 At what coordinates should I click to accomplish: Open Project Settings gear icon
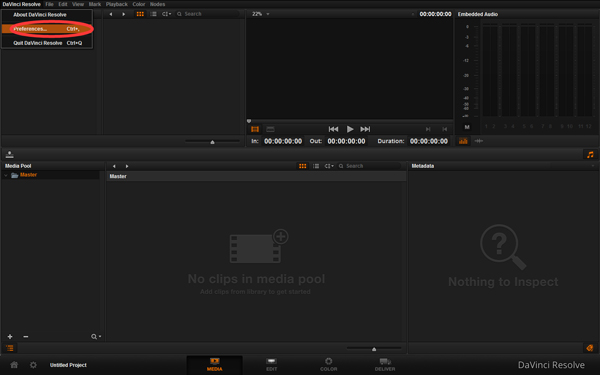(33, 365)
